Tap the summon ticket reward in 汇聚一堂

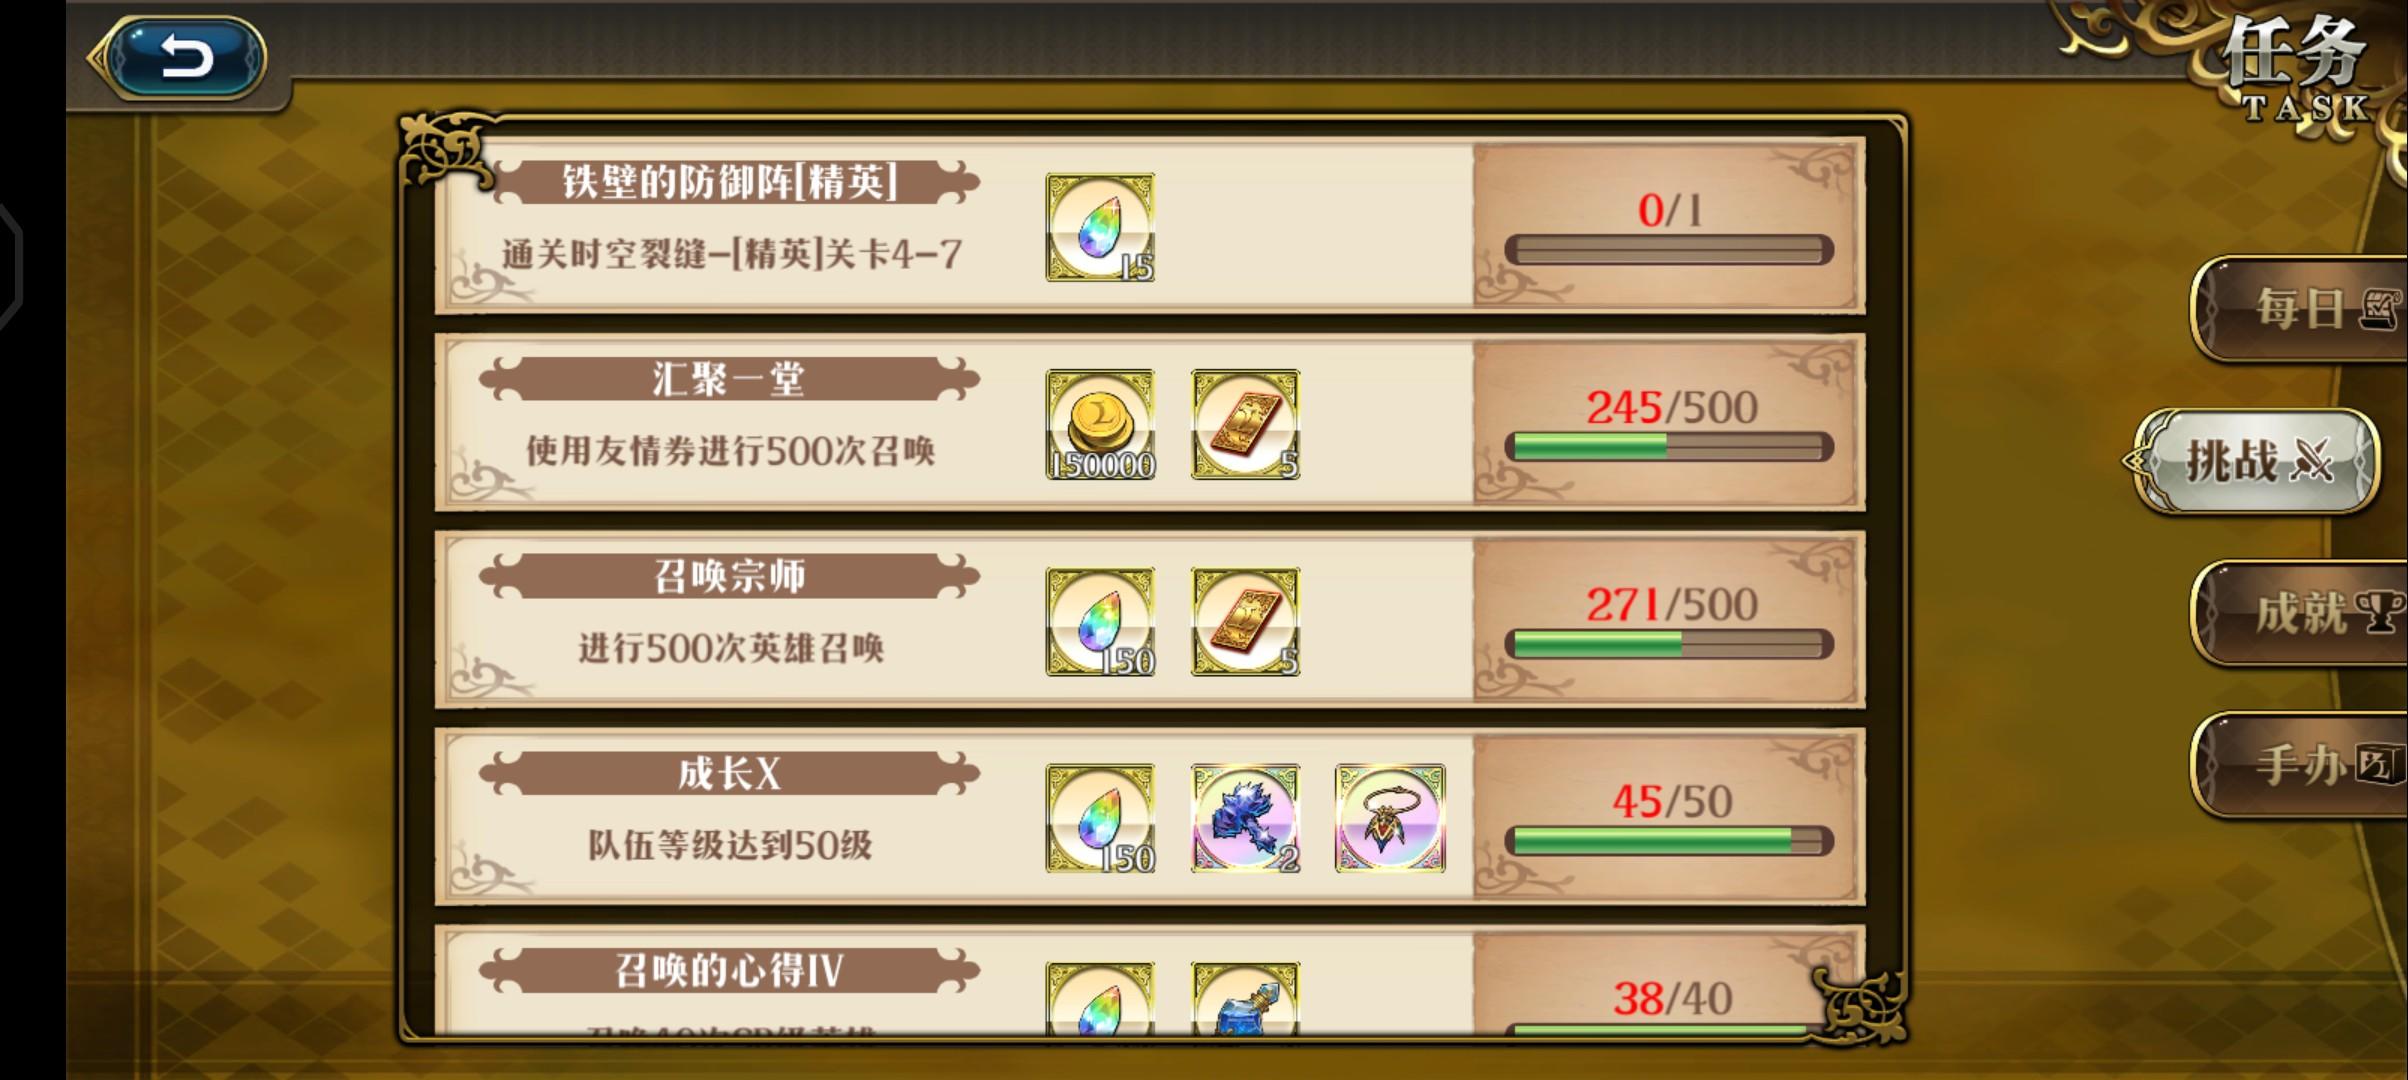[x=1245, y=424]
